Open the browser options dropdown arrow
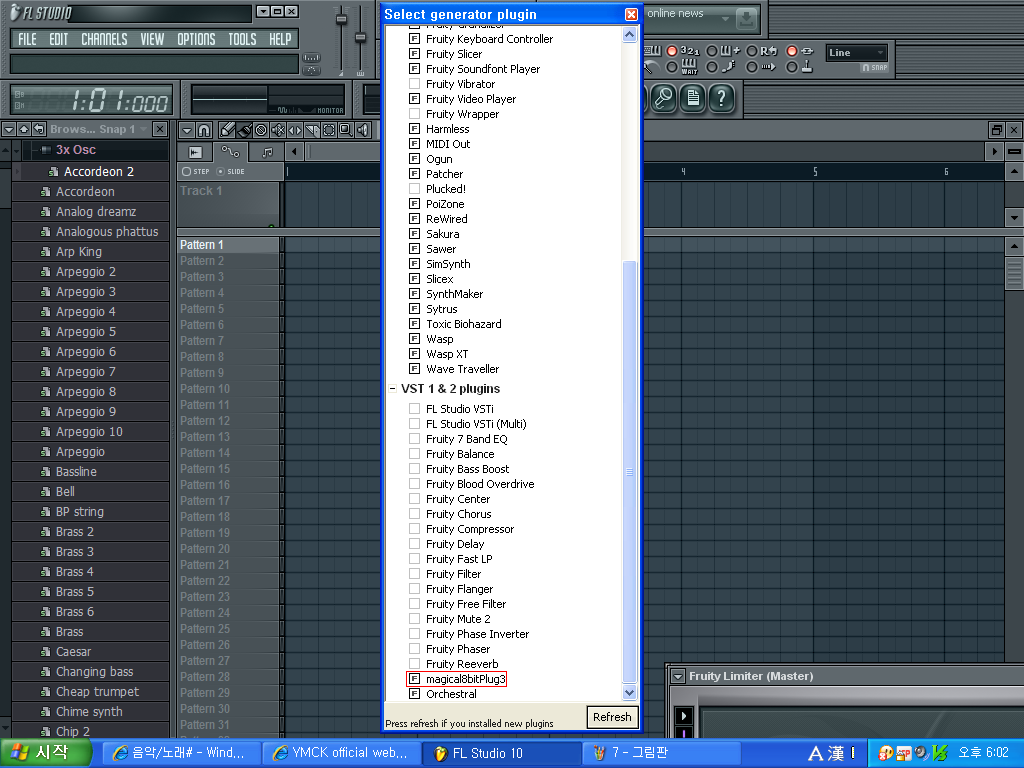 click(9, 129)
